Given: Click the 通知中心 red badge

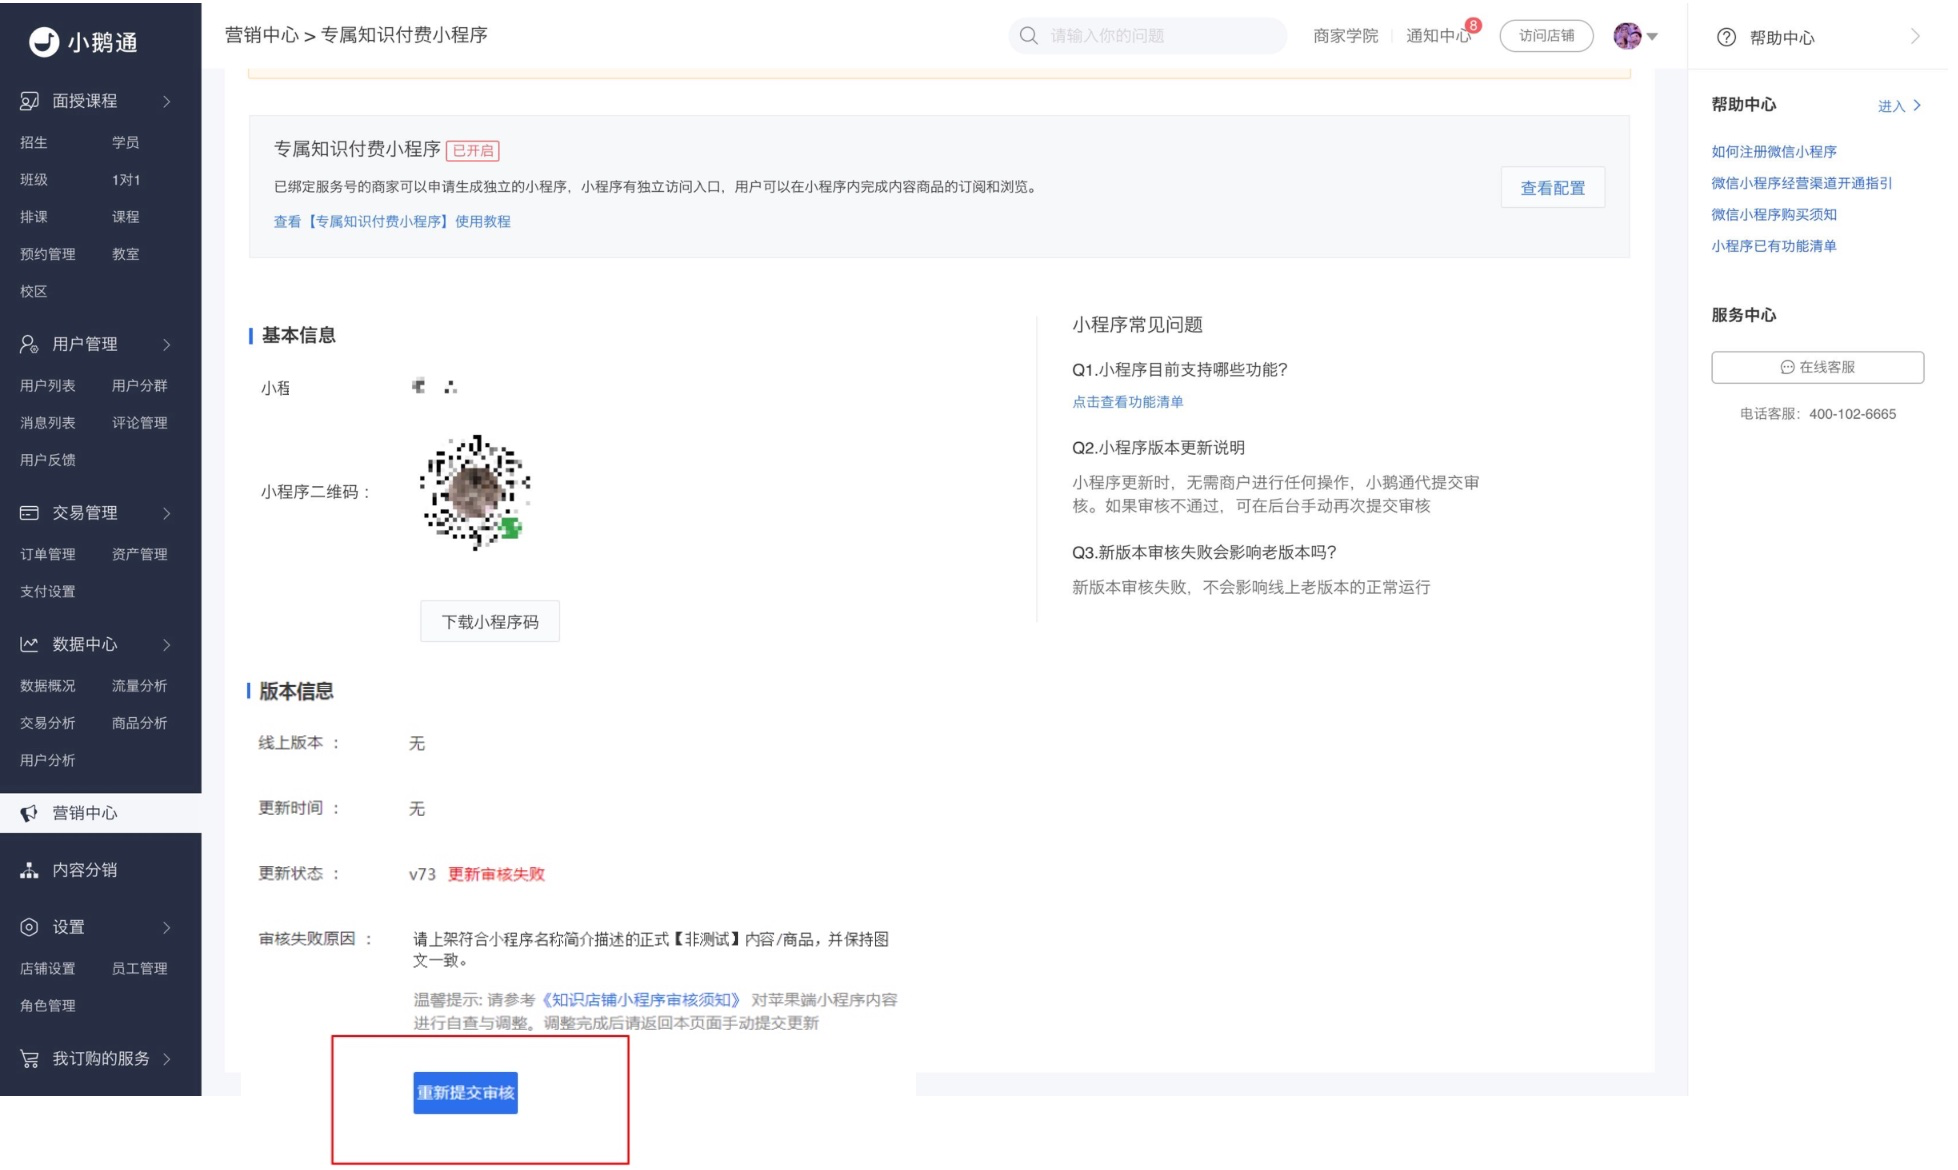Looking at the screenshot, I should 1473,25.
